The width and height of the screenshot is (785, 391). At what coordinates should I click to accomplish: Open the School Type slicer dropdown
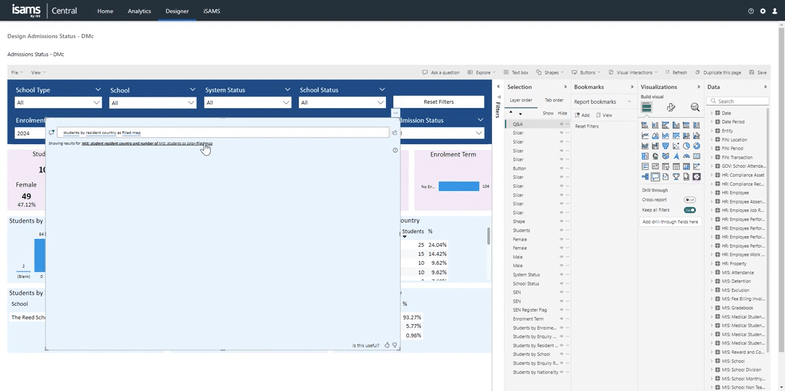click(x=58, y=103)
